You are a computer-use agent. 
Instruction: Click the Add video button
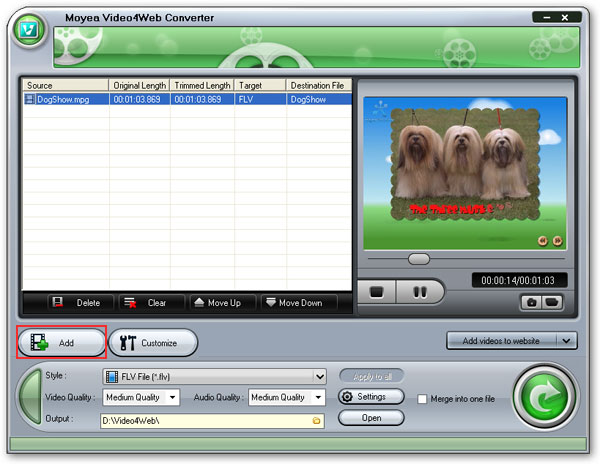(61, 342)
